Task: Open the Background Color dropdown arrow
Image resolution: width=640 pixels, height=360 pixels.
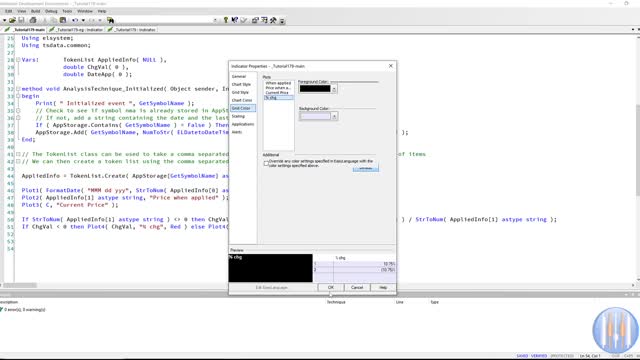Action: (x=334, y=117)
